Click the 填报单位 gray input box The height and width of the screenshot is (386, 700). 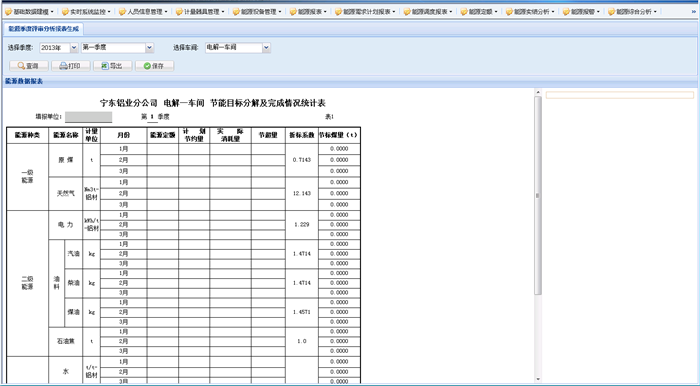pyautogui.click(x=88, y=117)
